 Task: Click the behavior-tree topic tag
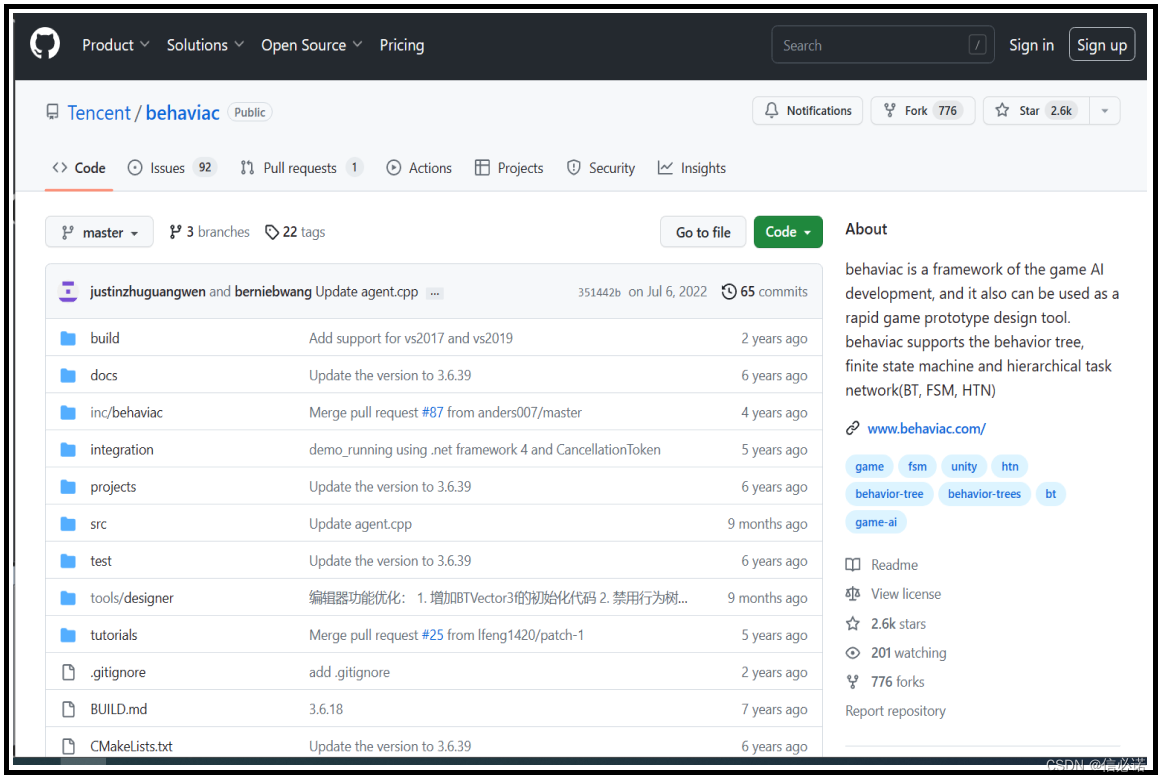(x=889, y=494)
